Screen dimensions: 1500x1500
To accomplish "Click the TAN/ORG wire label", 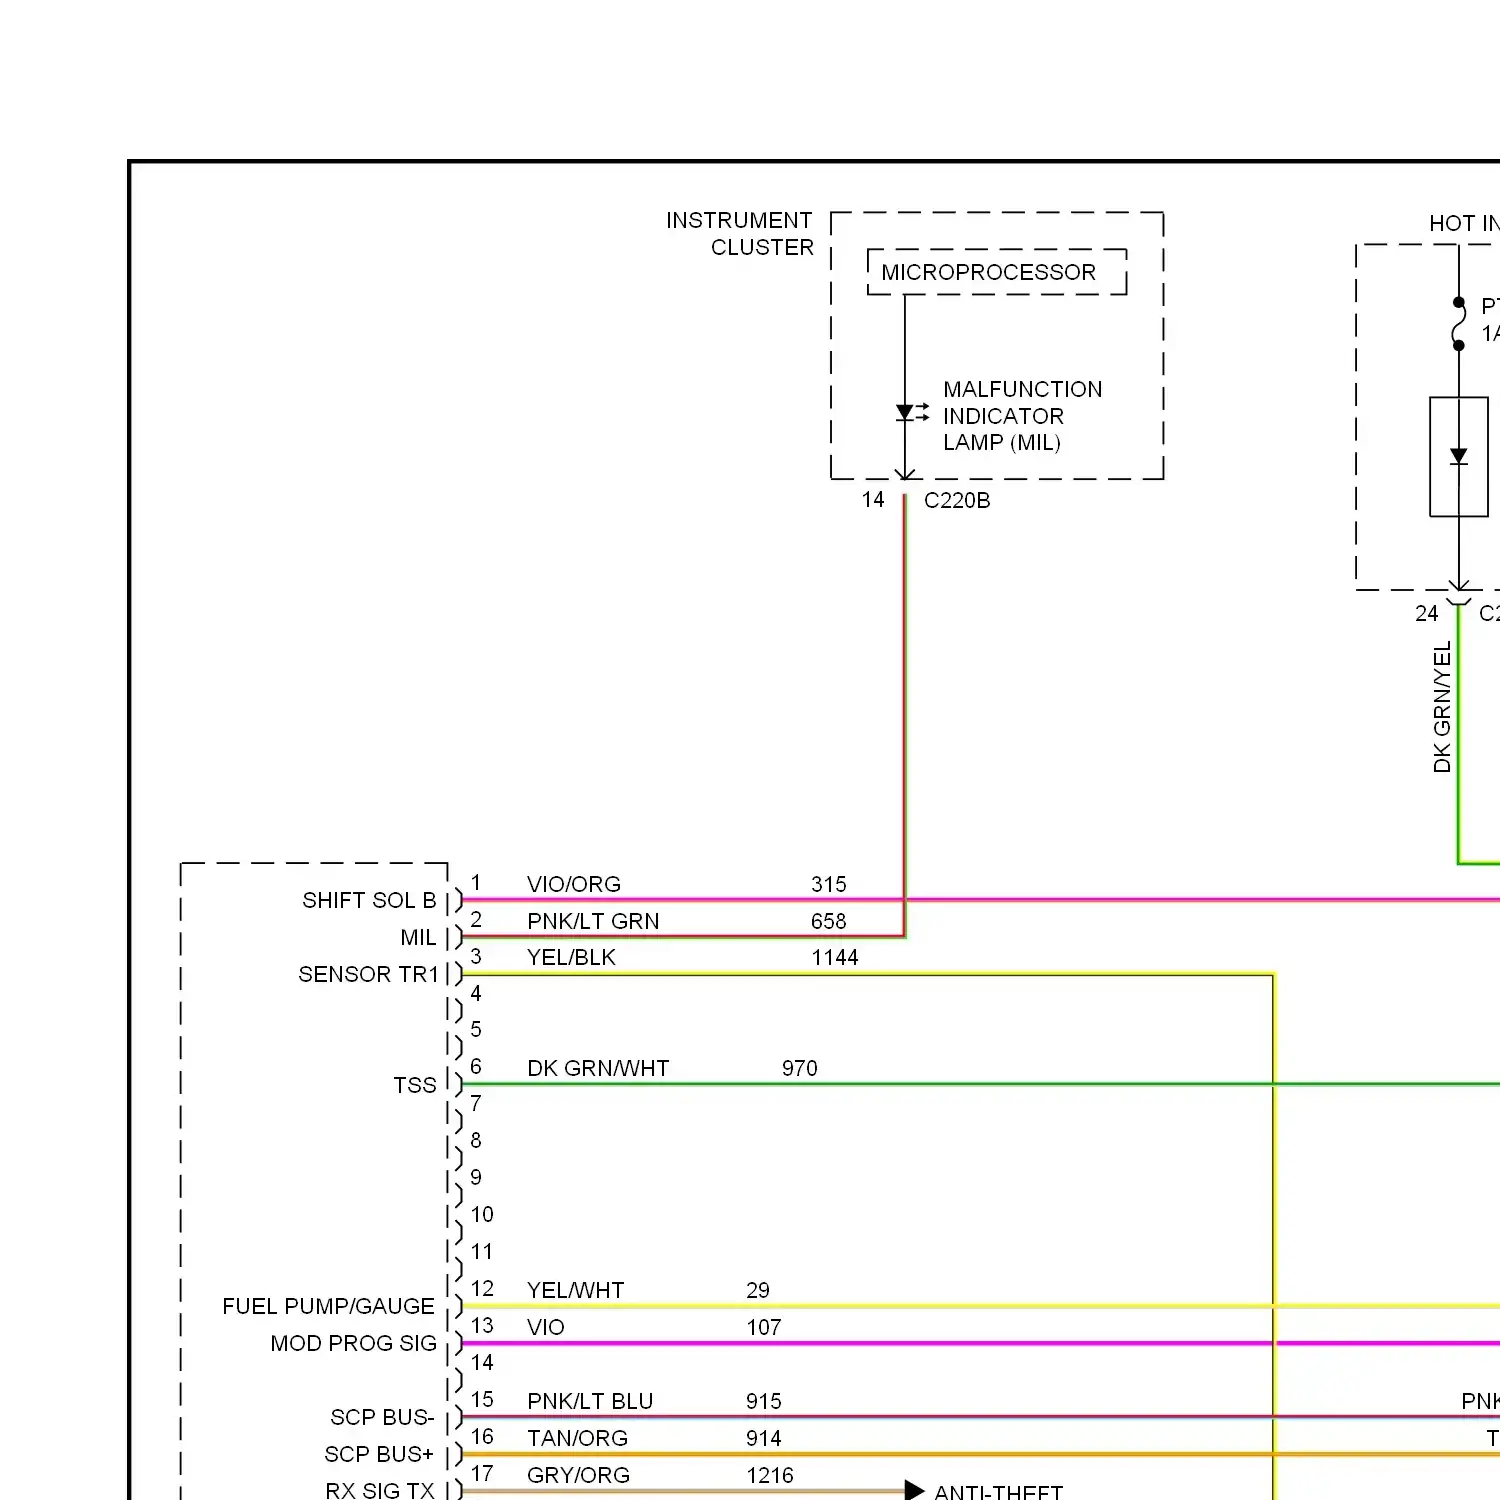I will pos(577,1438).
